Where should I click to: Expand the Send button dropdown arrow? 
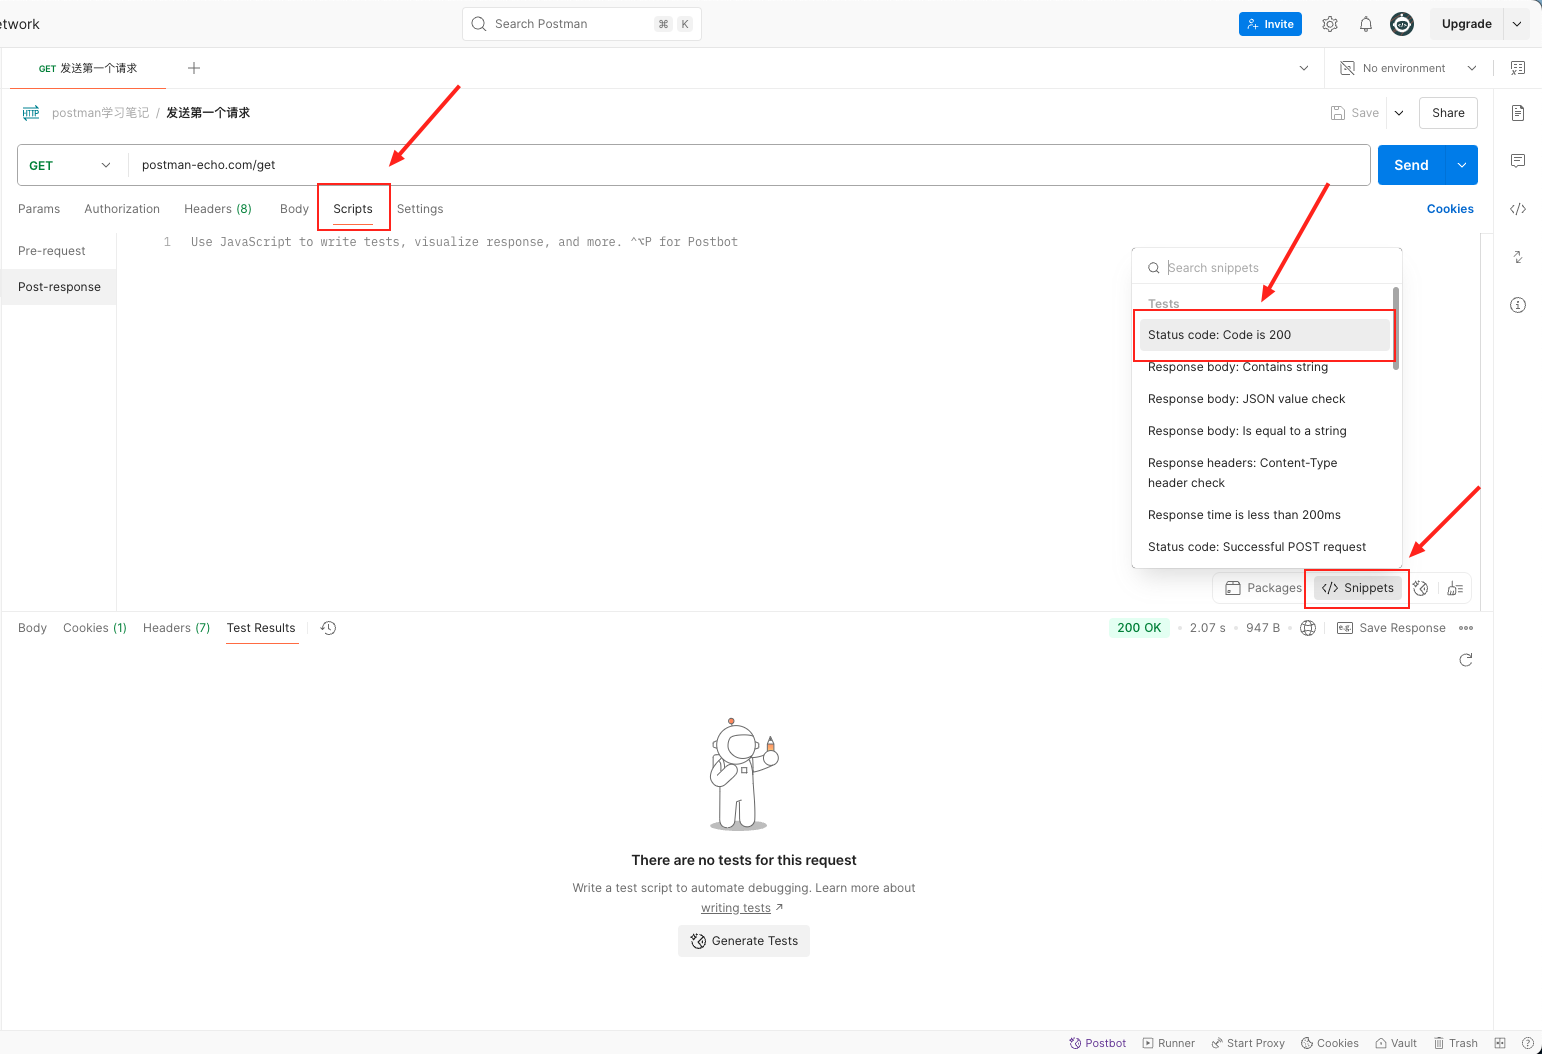(x=1461, y=165)
